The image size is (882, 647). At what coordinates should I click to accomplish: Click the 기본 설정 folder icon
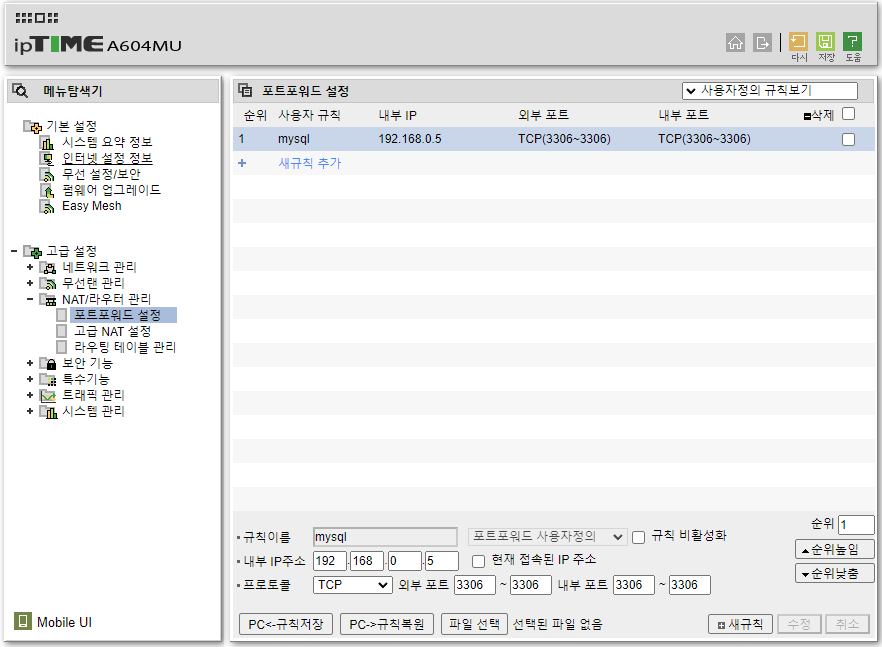[x=32, y=127]
